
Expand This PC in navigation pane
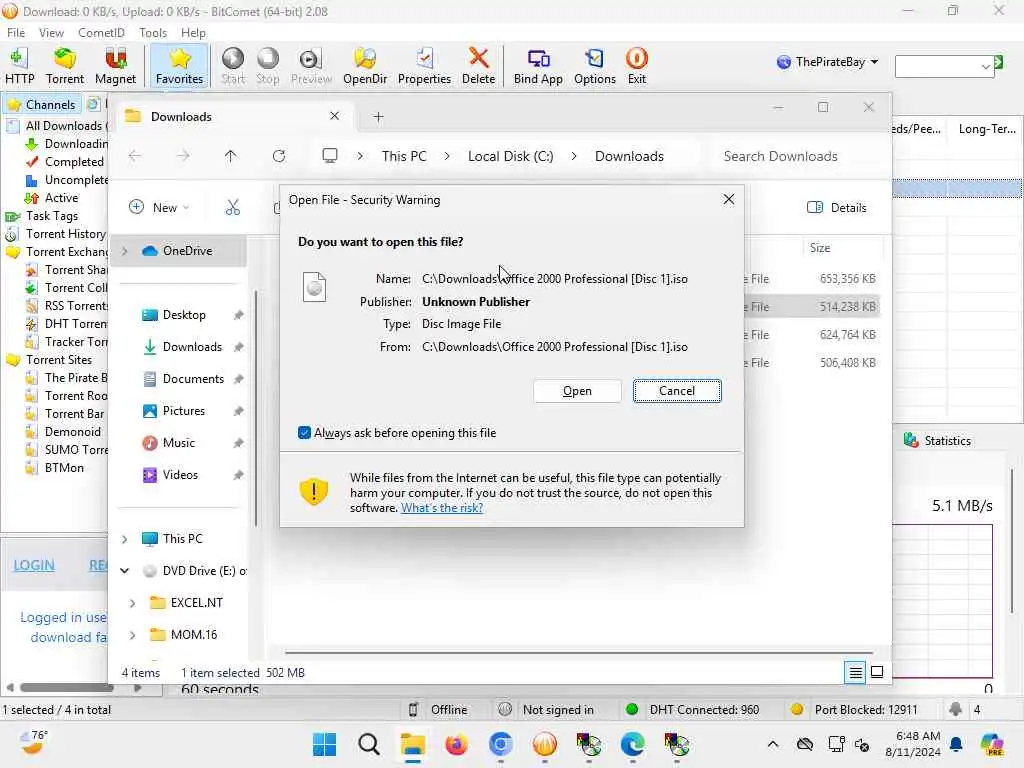[125, 539]
